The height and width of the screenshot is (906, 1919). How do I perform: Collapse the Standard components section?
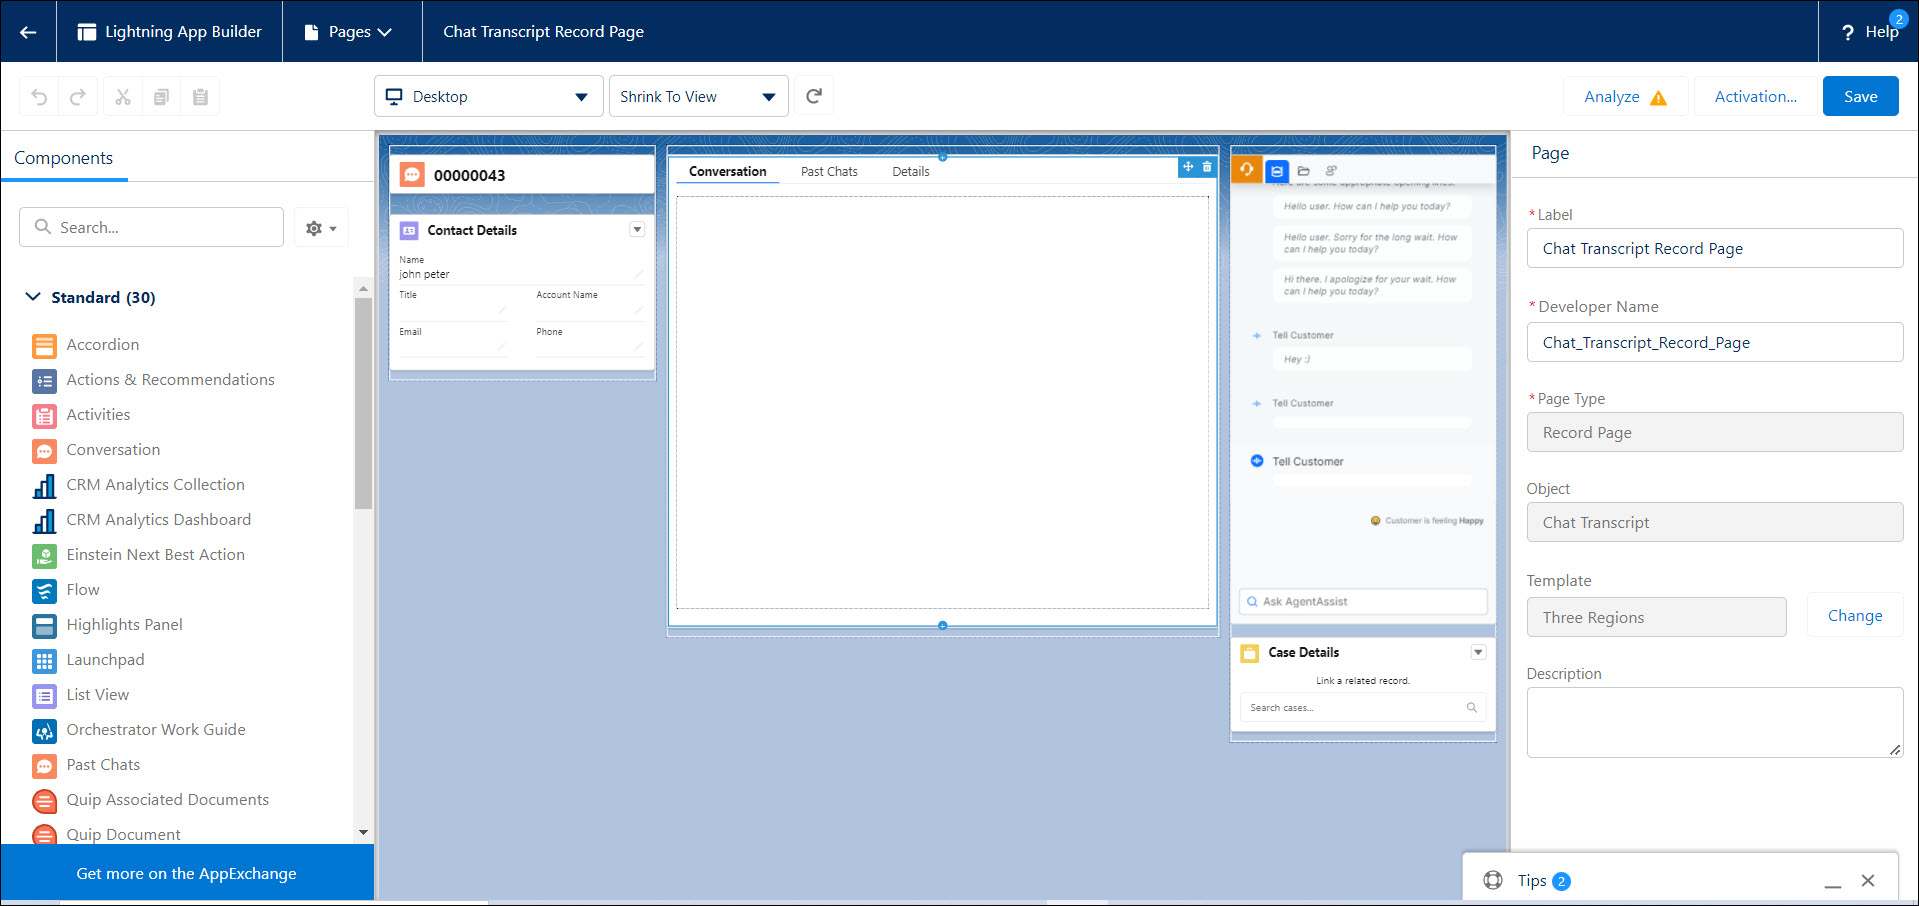[32, 297]
